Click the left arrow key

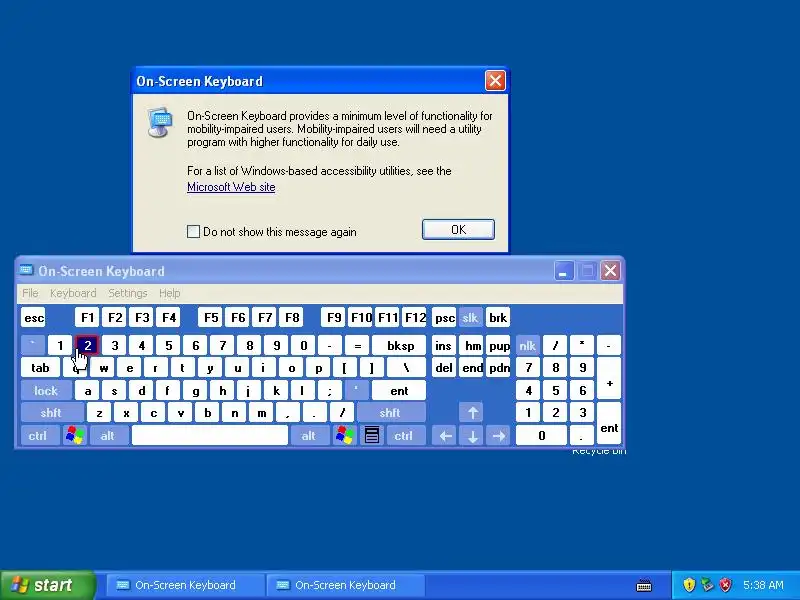445,435
